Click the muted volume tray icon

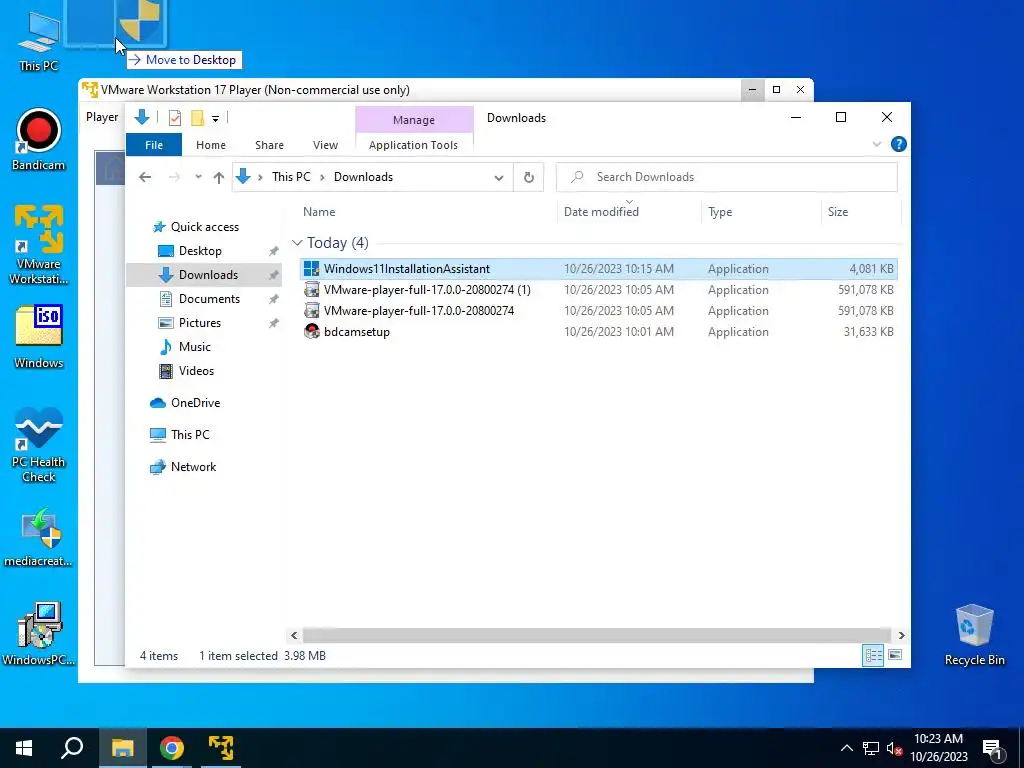(894, 748)
